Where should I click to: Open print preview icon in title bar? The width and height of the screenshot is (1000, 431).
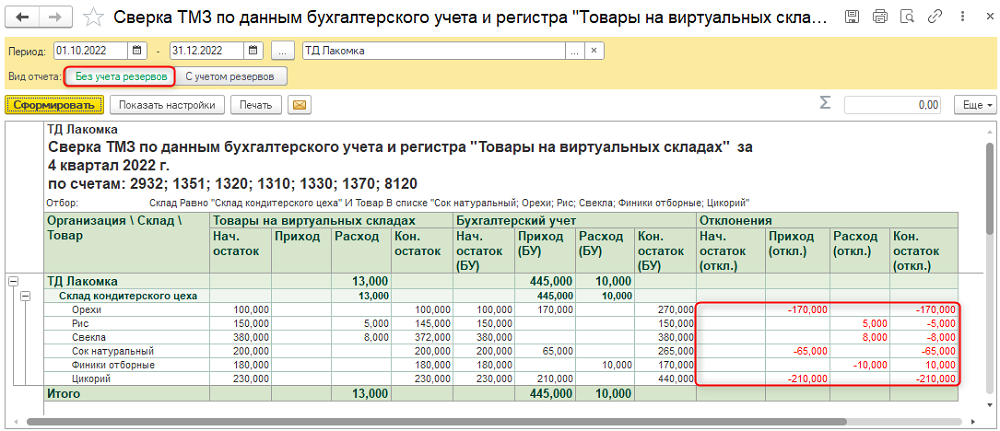909,18
